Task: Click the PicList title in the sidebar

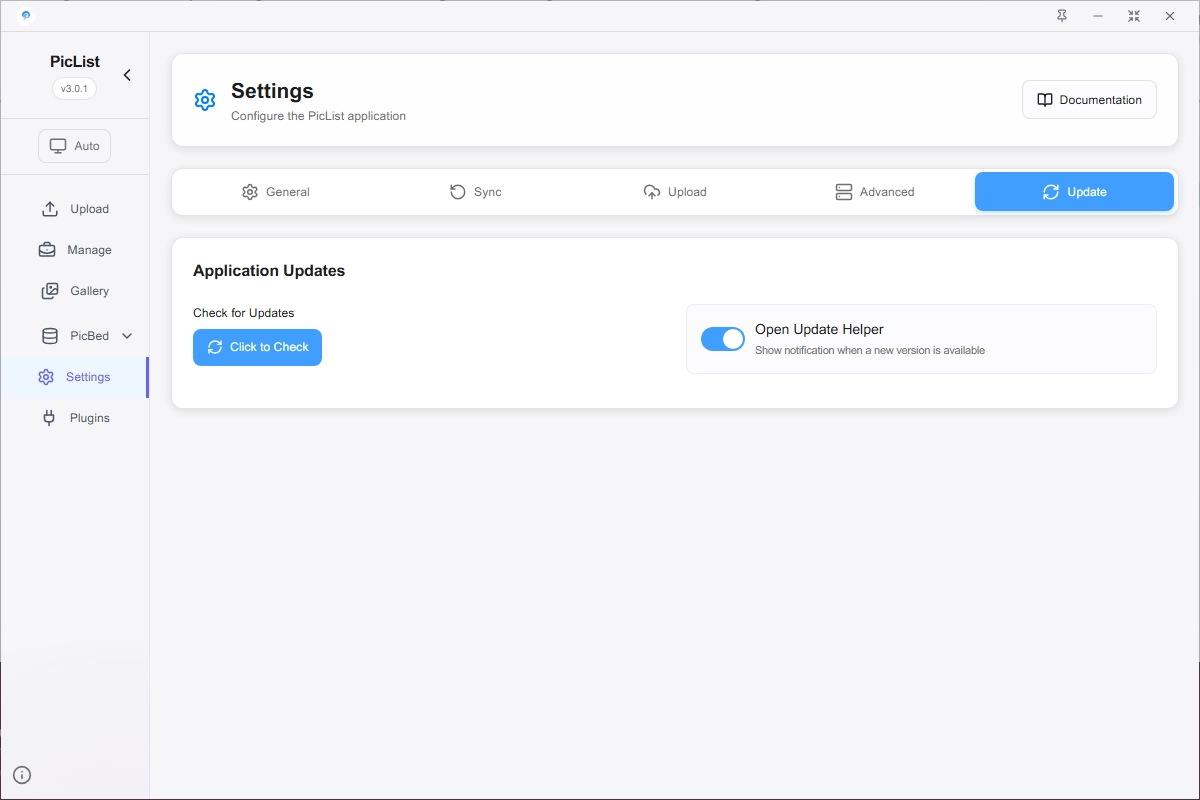Action: point(75,61)
